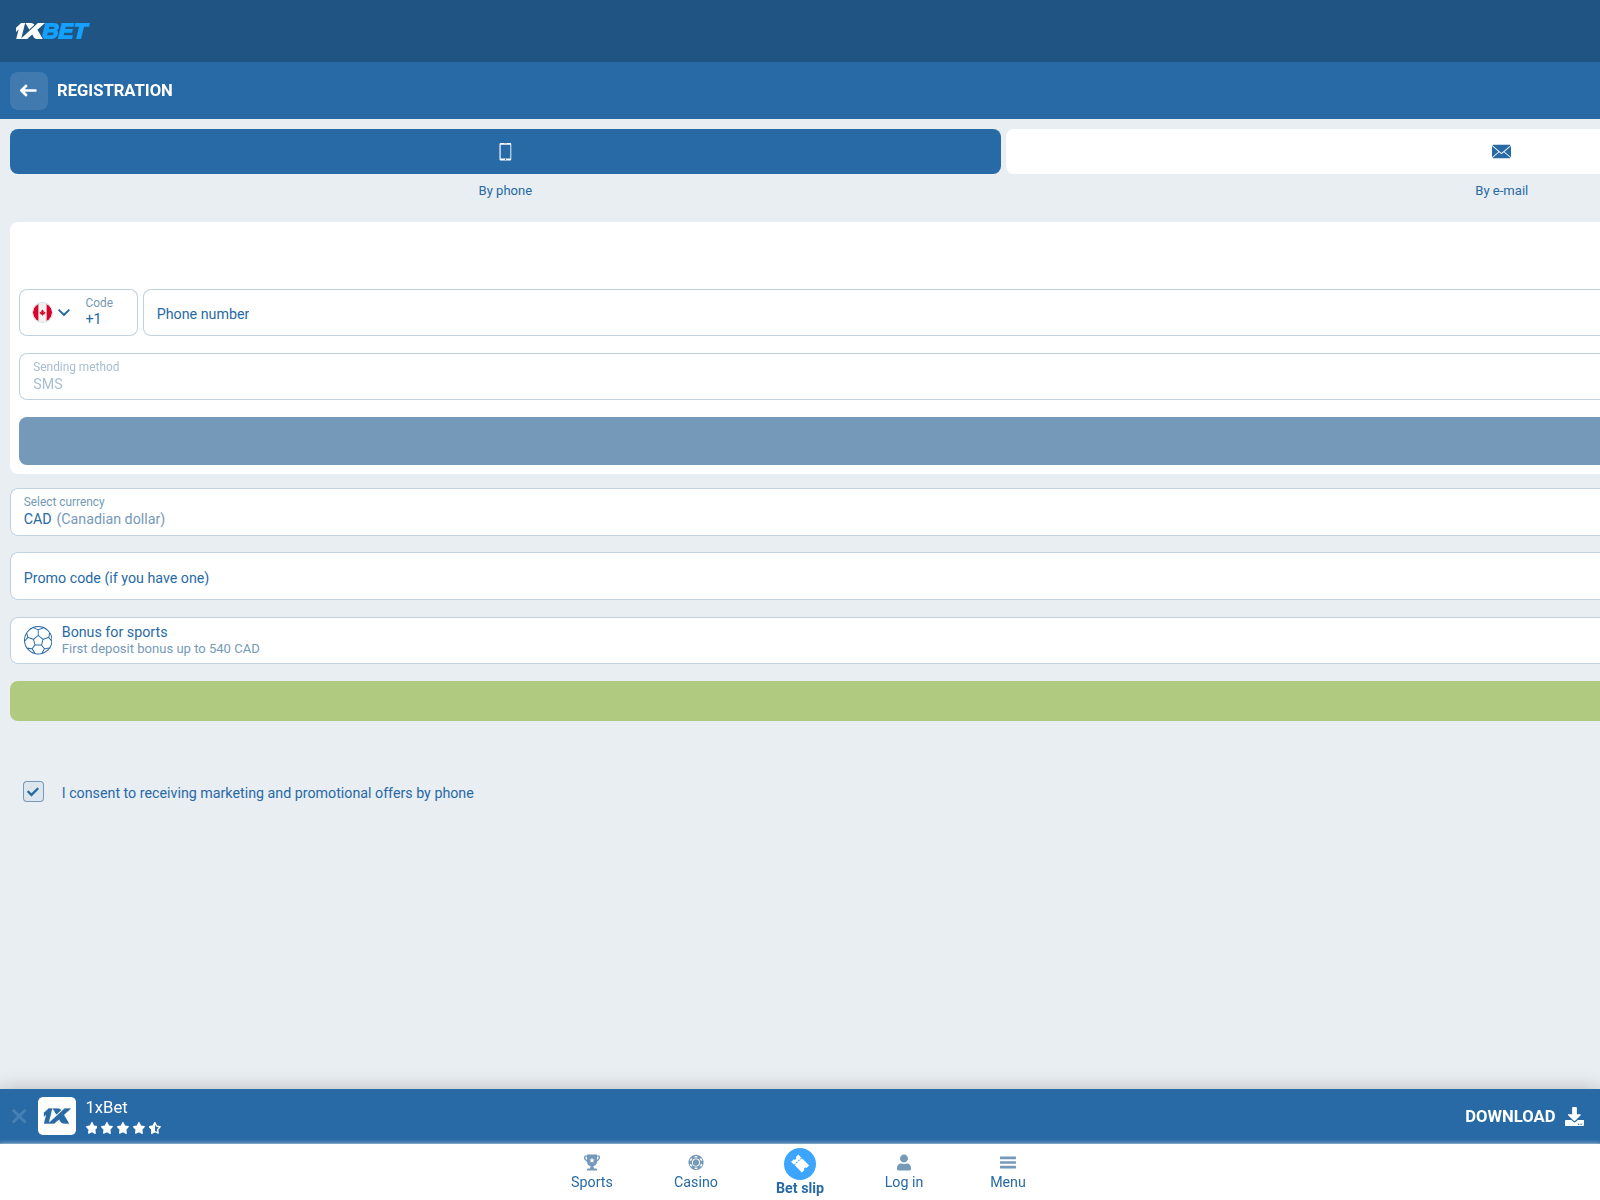Select the phone icon registration tab

tap(505, 152)
